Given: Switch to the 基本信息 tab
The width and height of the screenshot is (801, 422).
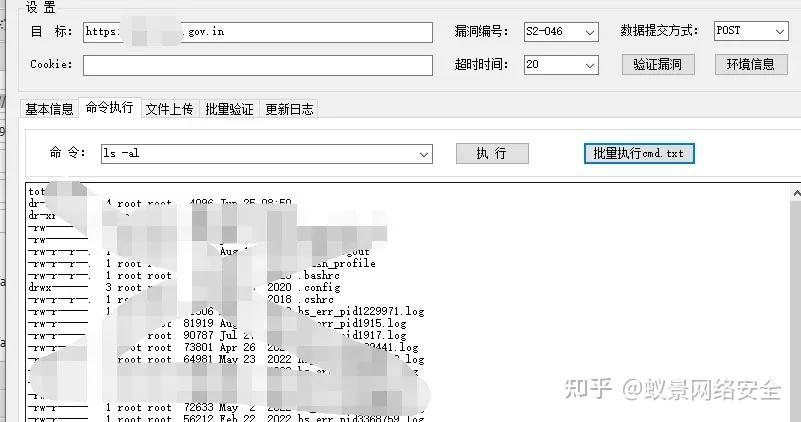Looking at the screenshot, I should pyautogui.click(x=49, y=109).
